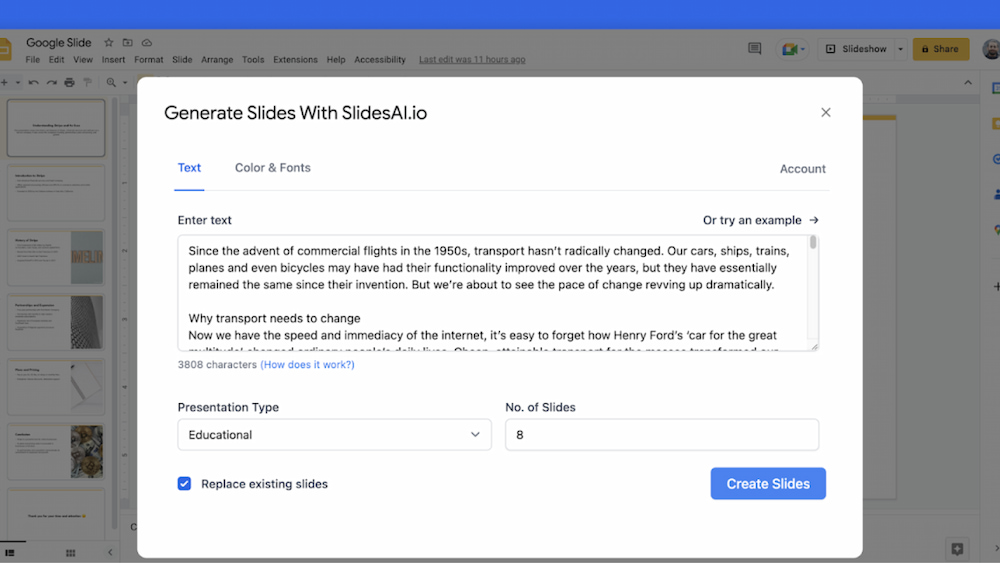
Task: Click the Google Slides logo icon
Action: point(6,49)
